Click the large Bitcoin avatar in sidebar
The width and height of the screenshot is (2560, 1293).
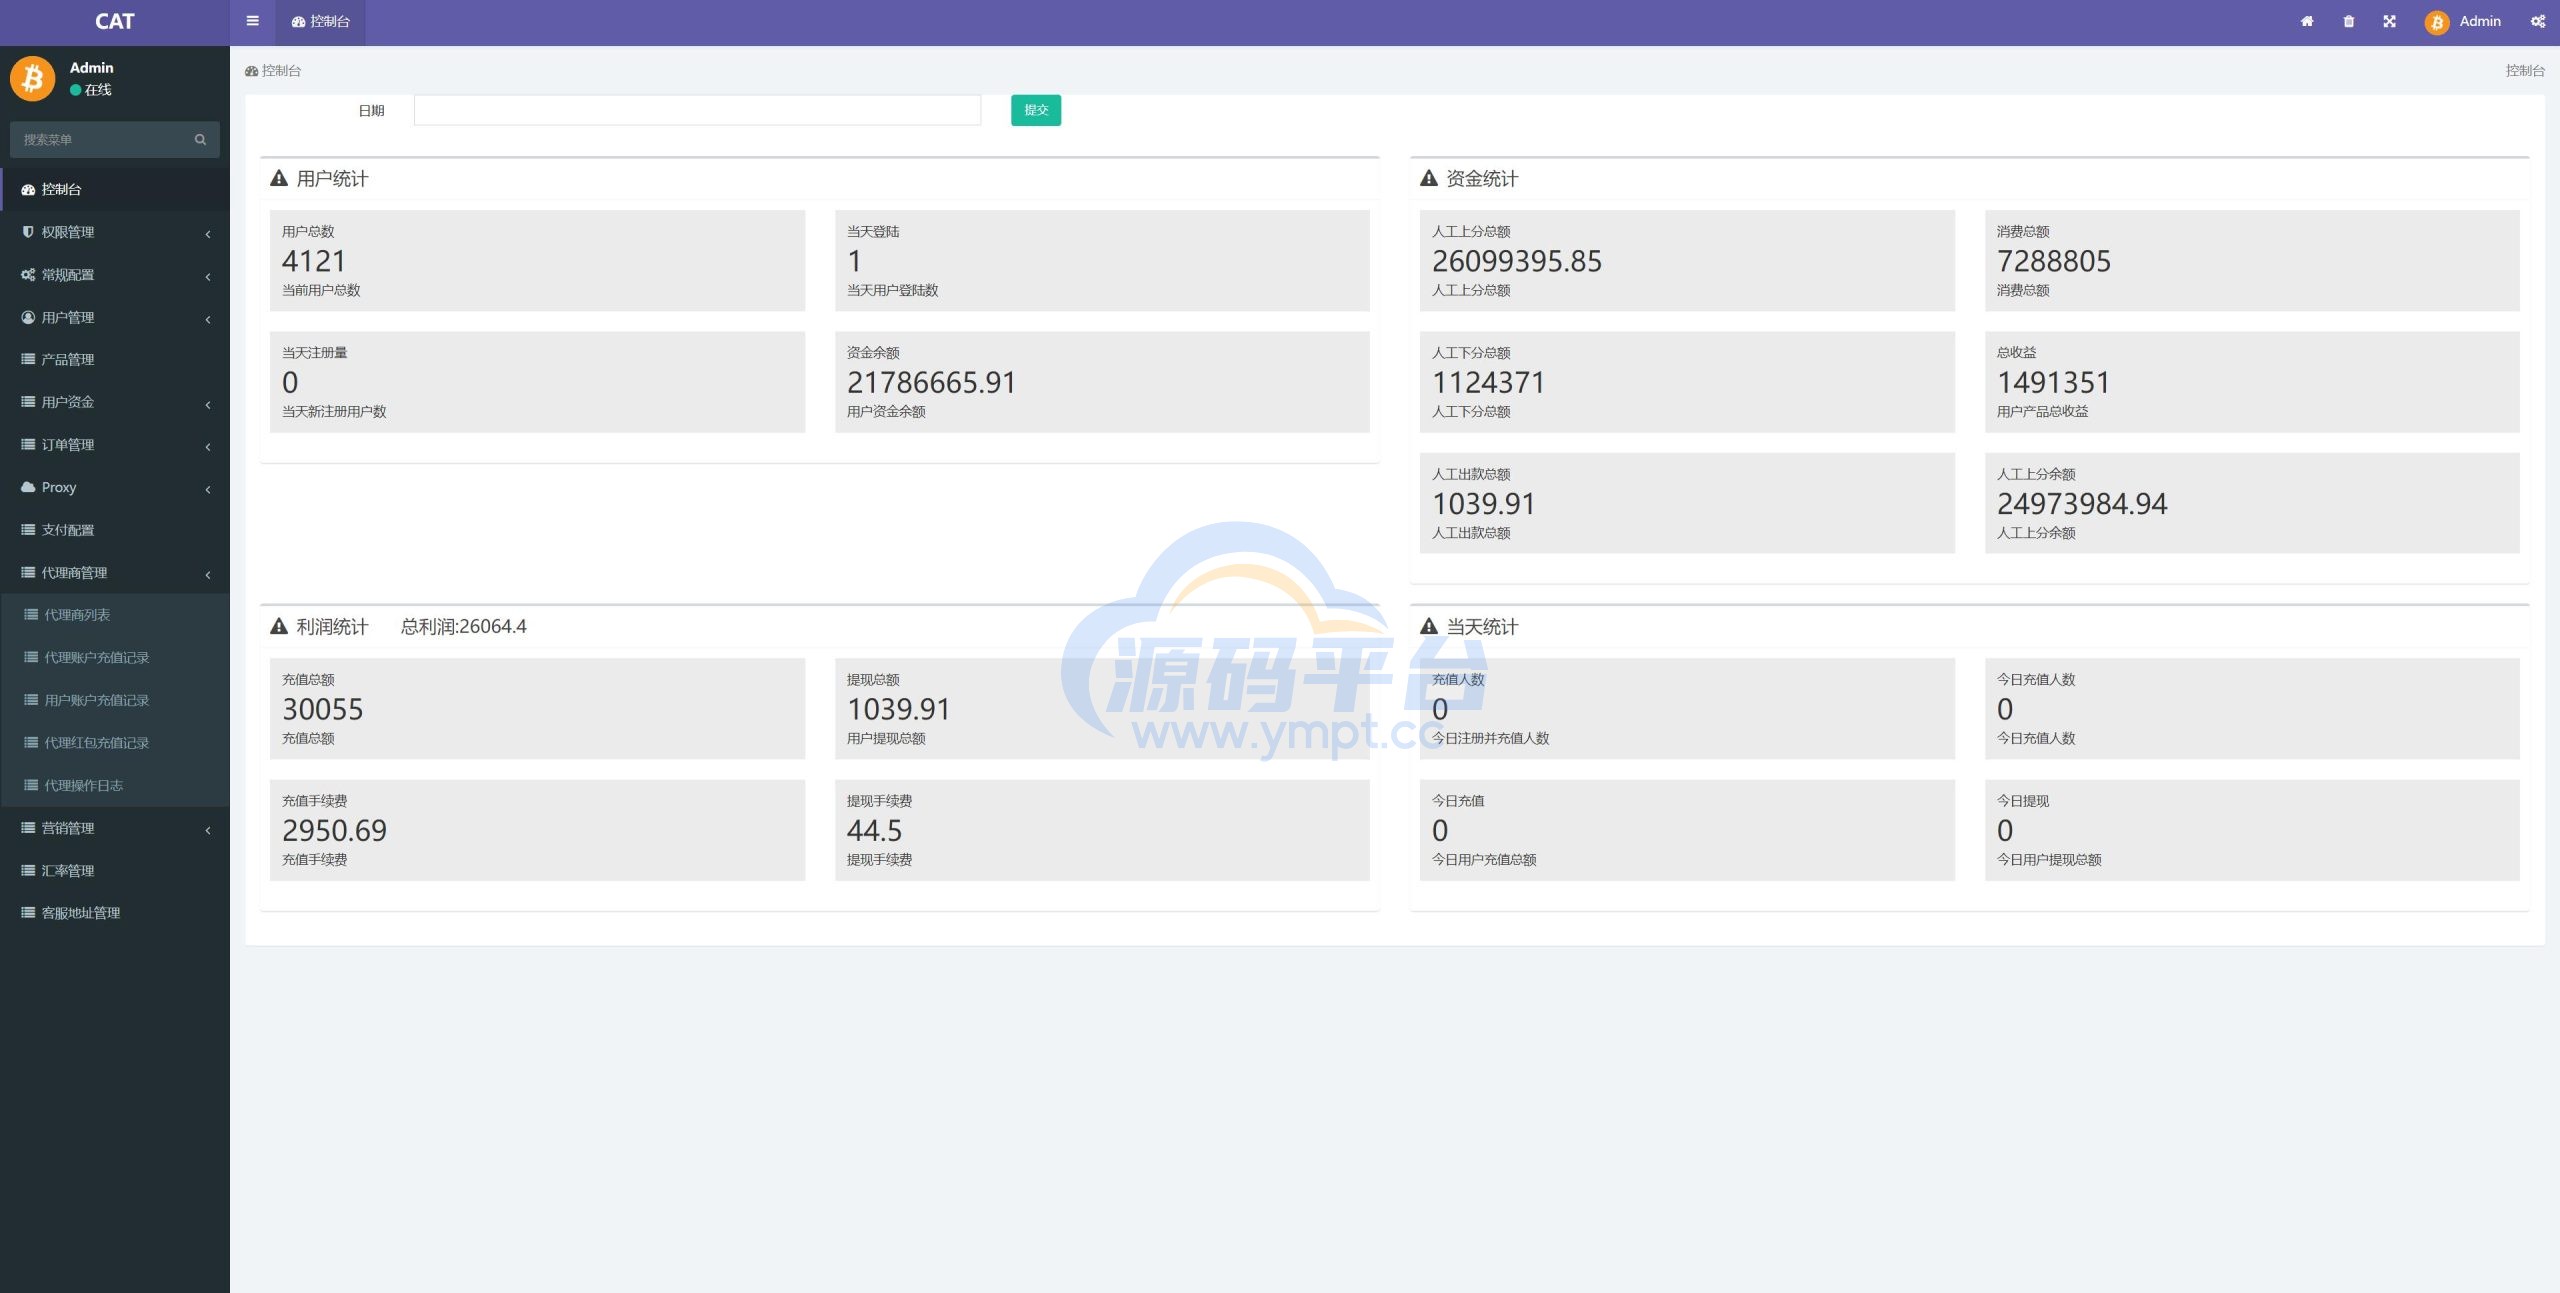click(33, 78)
